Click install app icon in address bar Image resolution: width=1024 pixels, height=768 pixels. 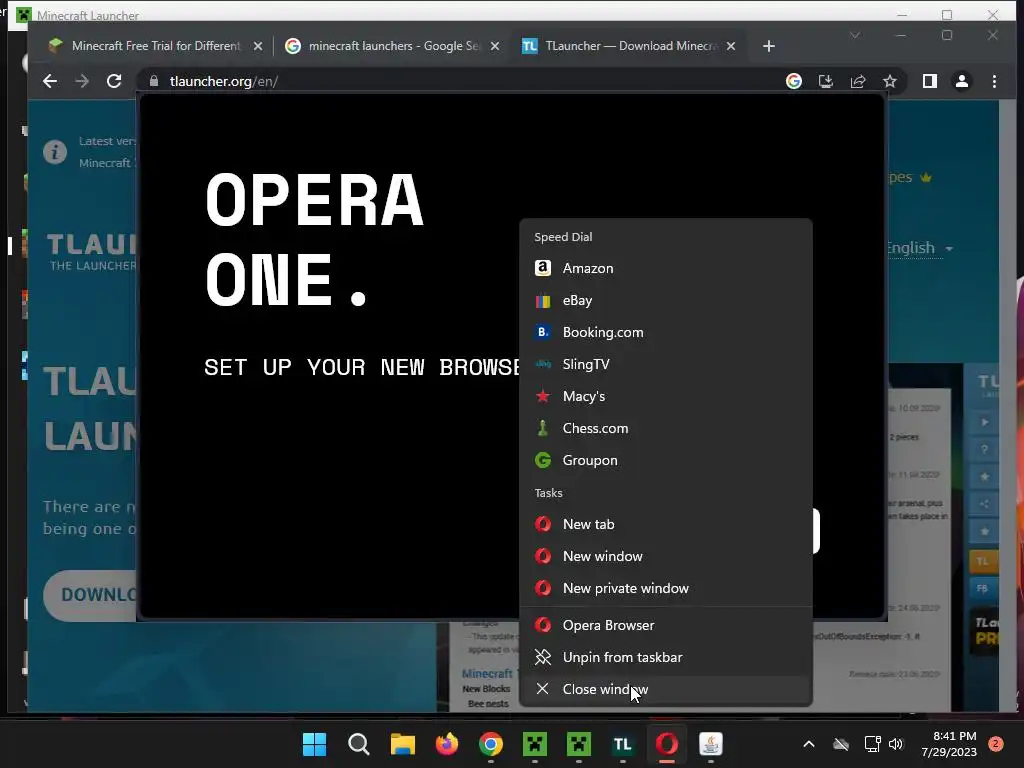(826, 81)
